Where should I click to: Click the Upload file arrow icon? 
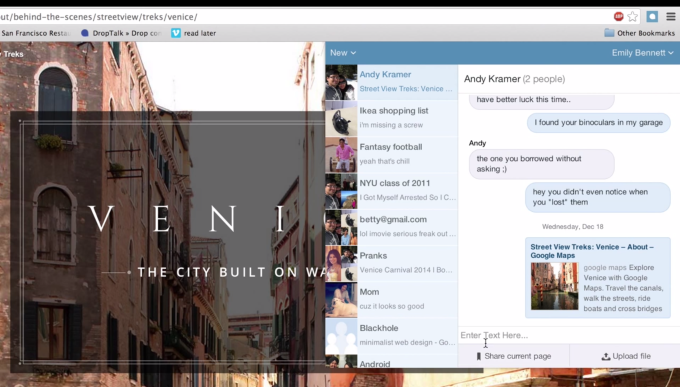pyautogui.click(x=605, y=356)
